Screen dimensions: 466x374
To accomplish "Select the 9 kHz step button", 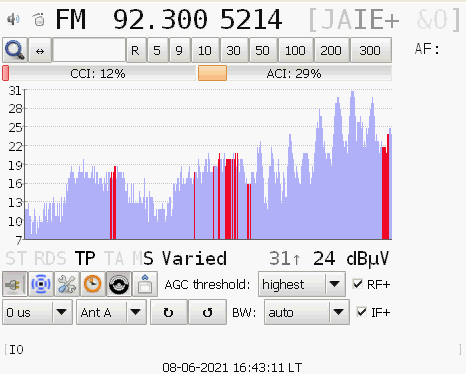I will [x=180, y=50].
